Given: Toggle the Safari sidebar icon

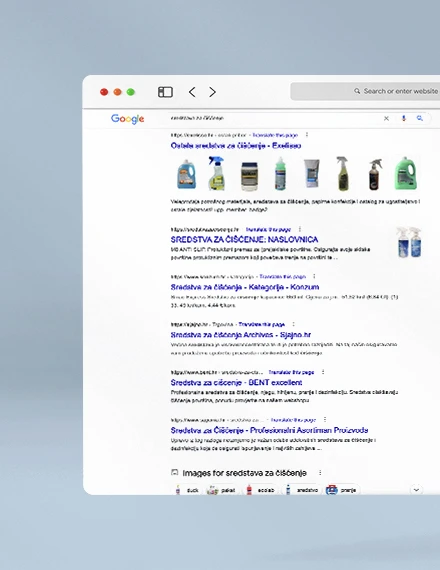Looking at the screenshot, I should point(165,92).
